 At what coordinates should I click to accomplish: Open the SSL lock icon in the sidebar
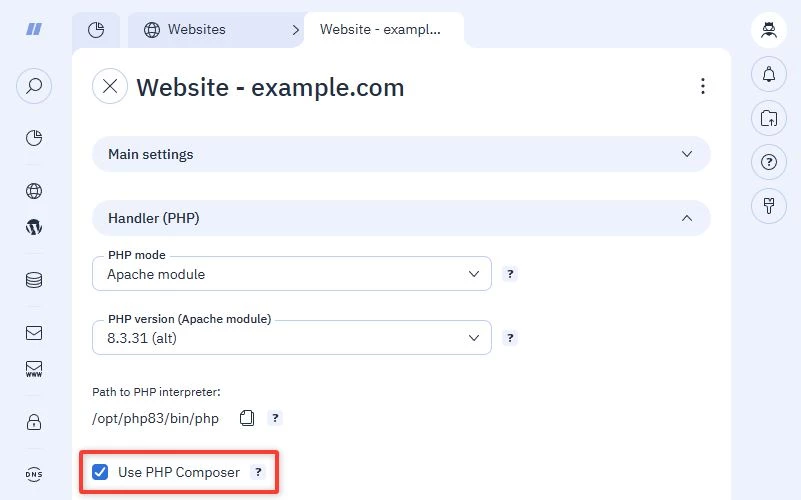[x=34, y=422]
